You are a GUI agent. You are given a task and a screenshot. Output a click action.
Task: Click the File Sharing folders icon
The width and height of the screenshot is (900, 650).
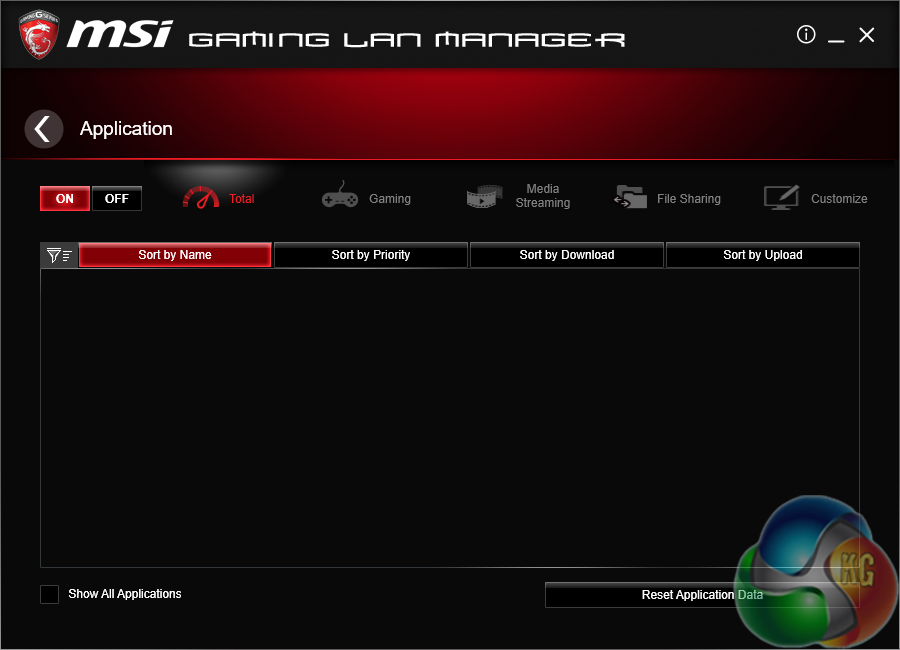coord(630,196)
